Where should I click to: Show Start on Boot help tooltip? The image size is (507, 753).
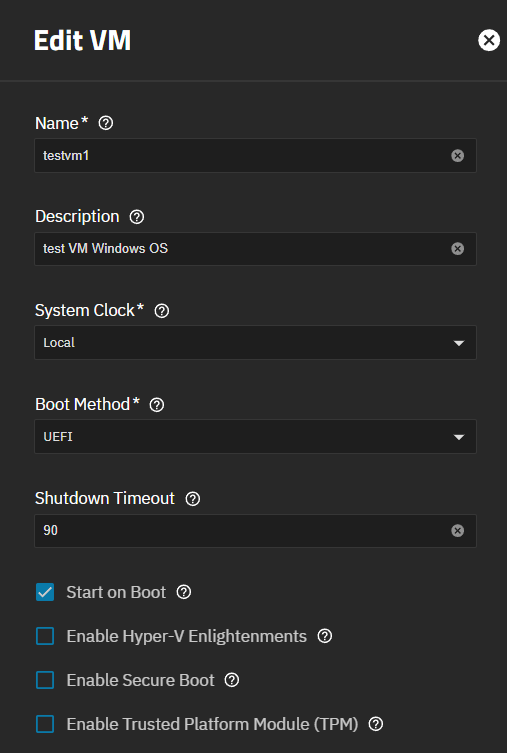coord(184,592)
